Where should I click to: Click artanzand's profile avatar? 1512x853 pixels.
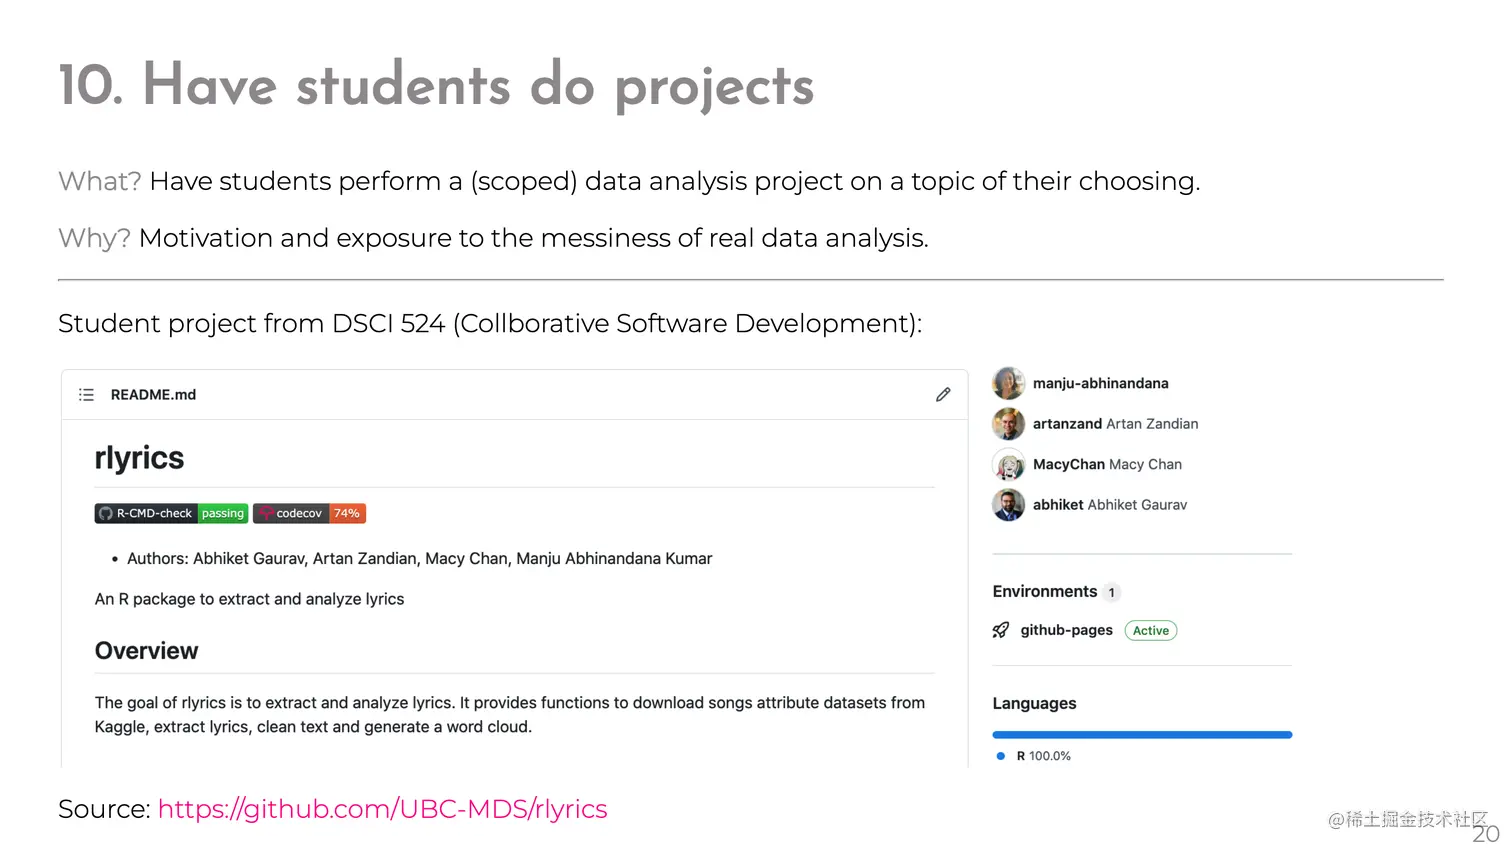point(1008,424)
